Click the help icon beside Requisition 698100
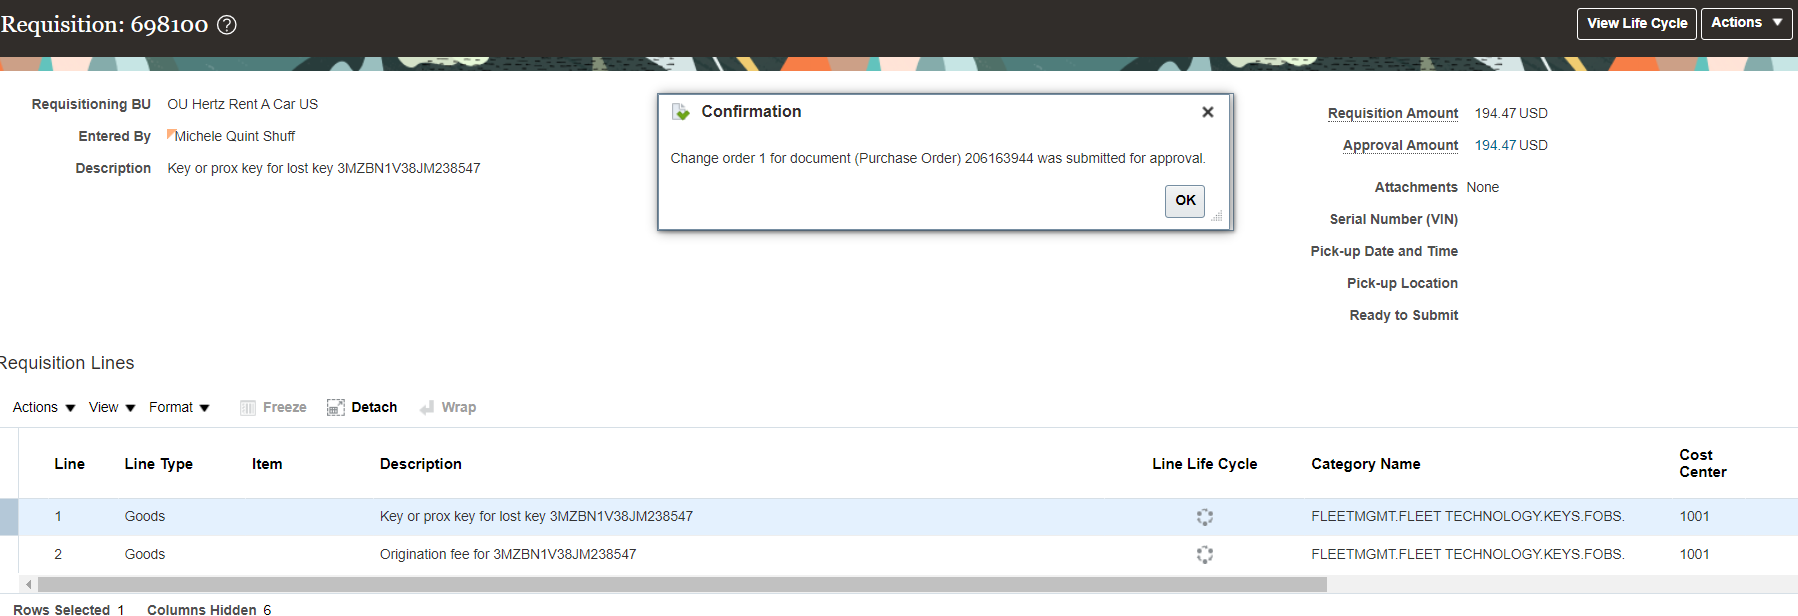This screenshot has height=616, width=1798. [x=227, y=25]
